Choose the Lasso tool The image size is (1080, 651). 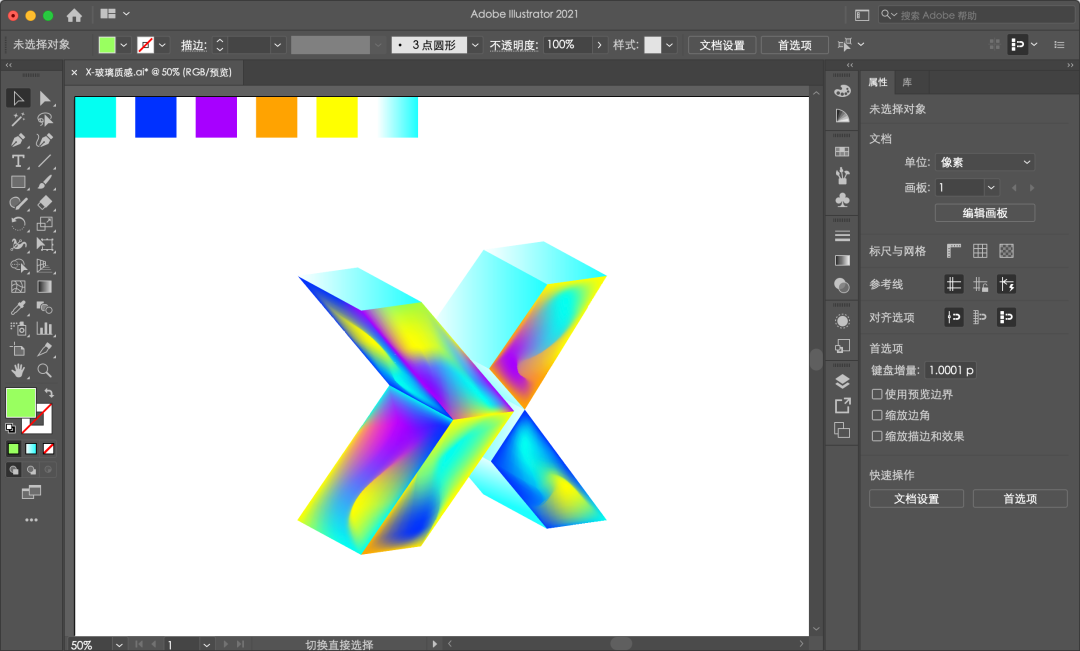coord(45,120)
